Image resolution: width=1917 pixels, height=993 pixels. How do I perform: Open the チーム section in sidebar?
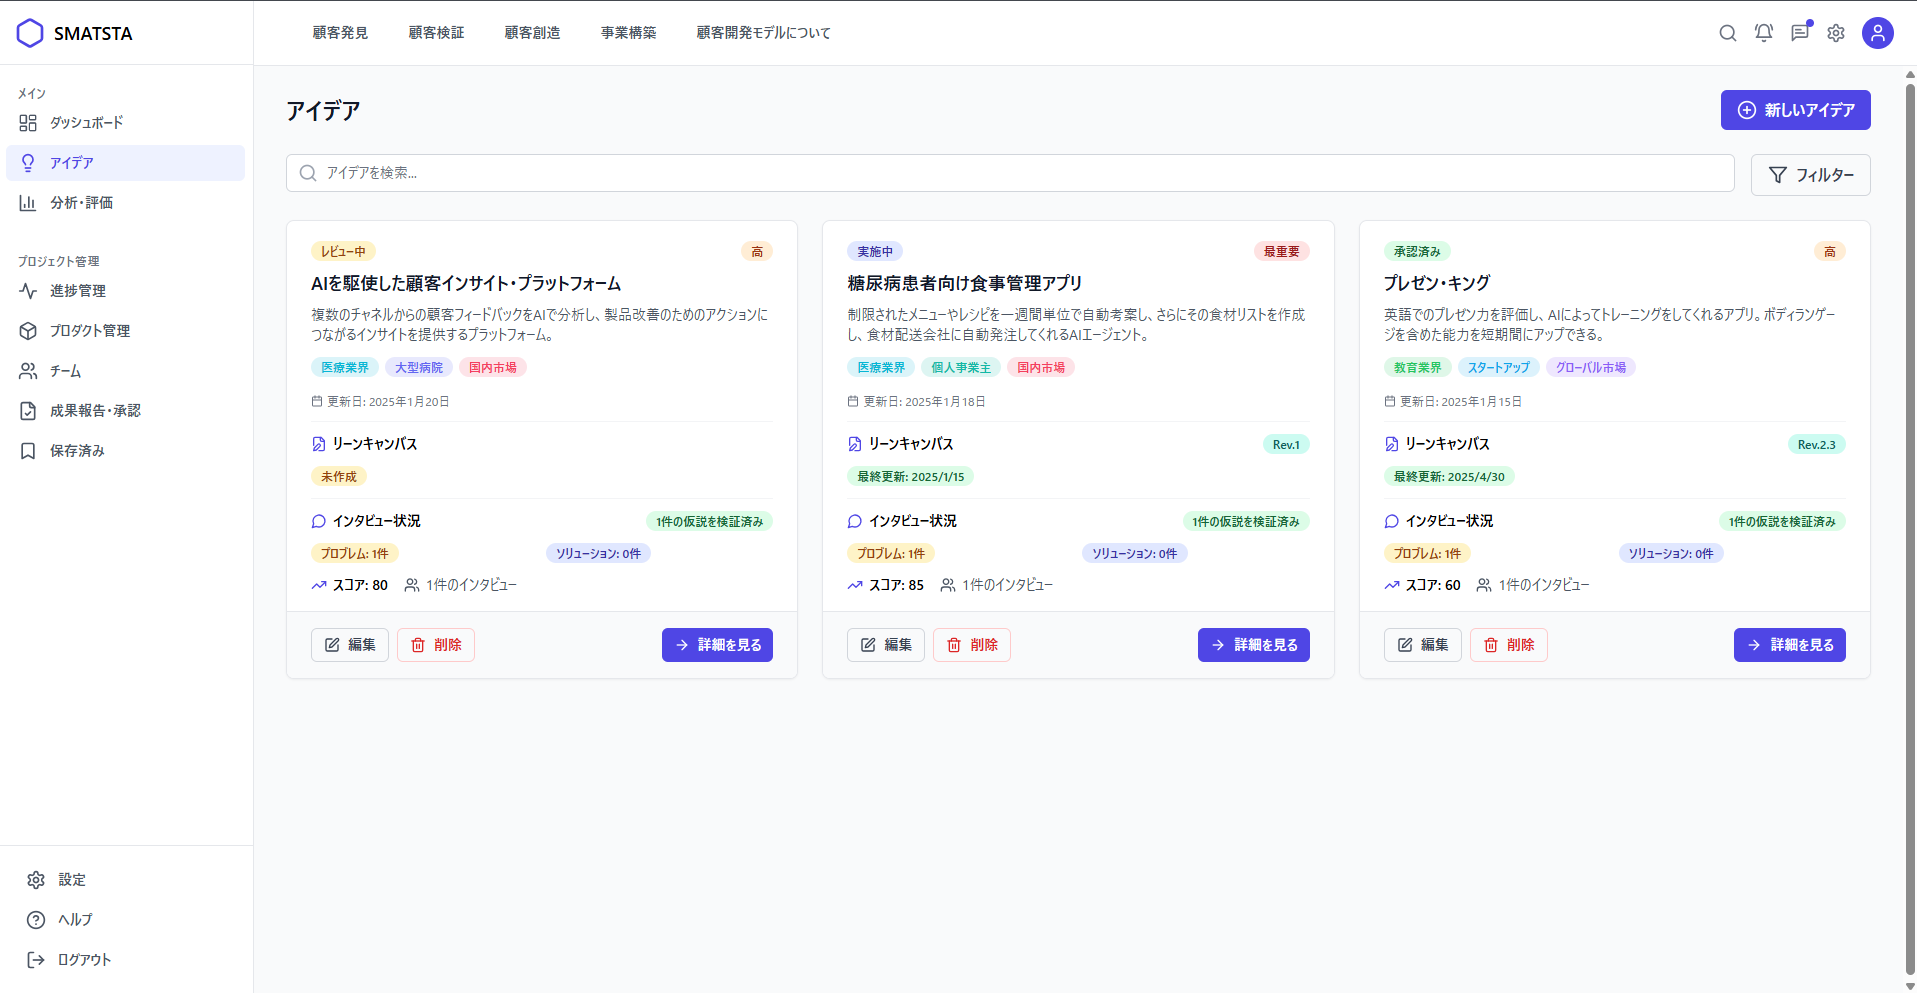65,370
